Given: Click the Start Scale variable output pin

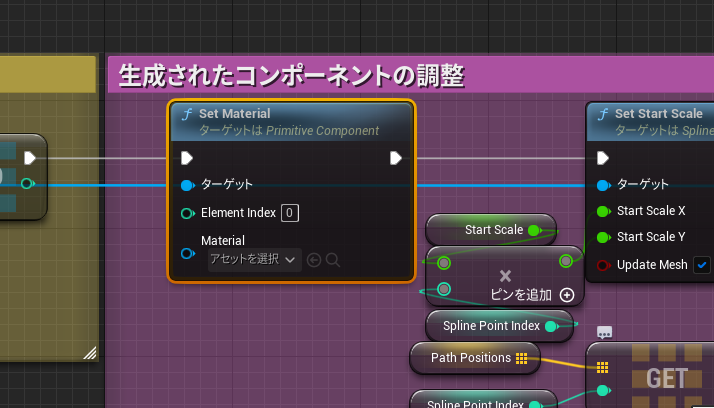Looking at the screenshot, I should (535, 230).
